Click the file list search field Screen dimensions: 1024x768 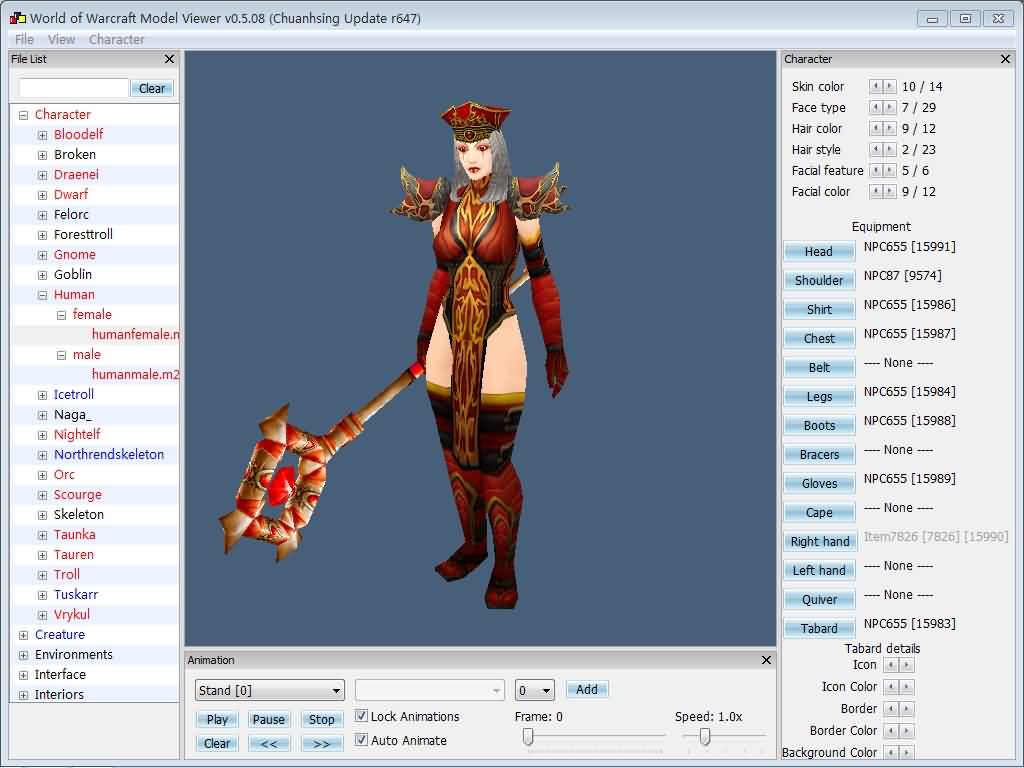coord(74,88)
